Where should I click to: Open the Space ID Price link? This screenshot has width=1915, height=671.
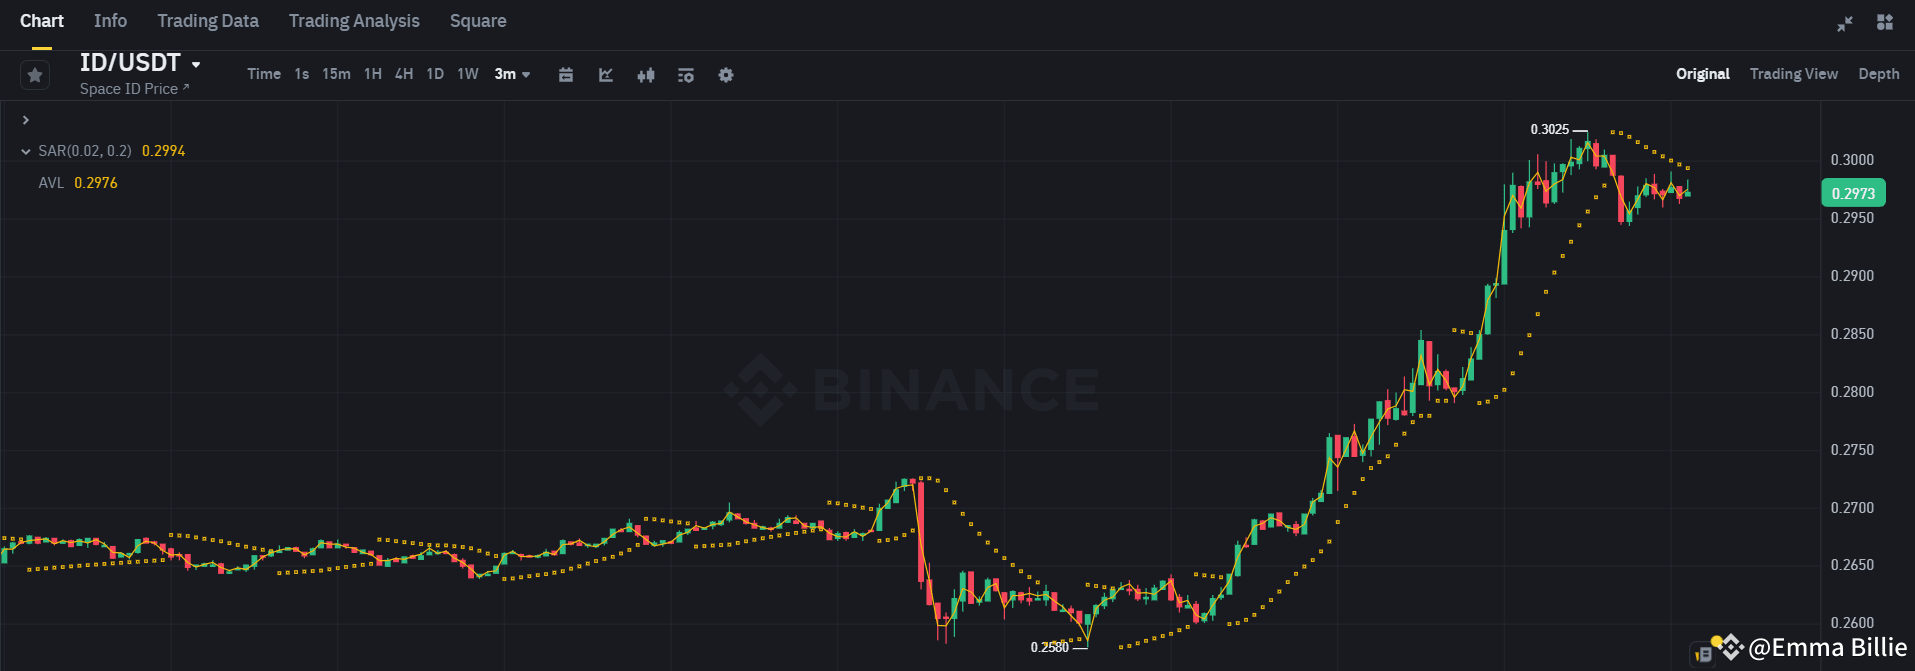(135, 88)
